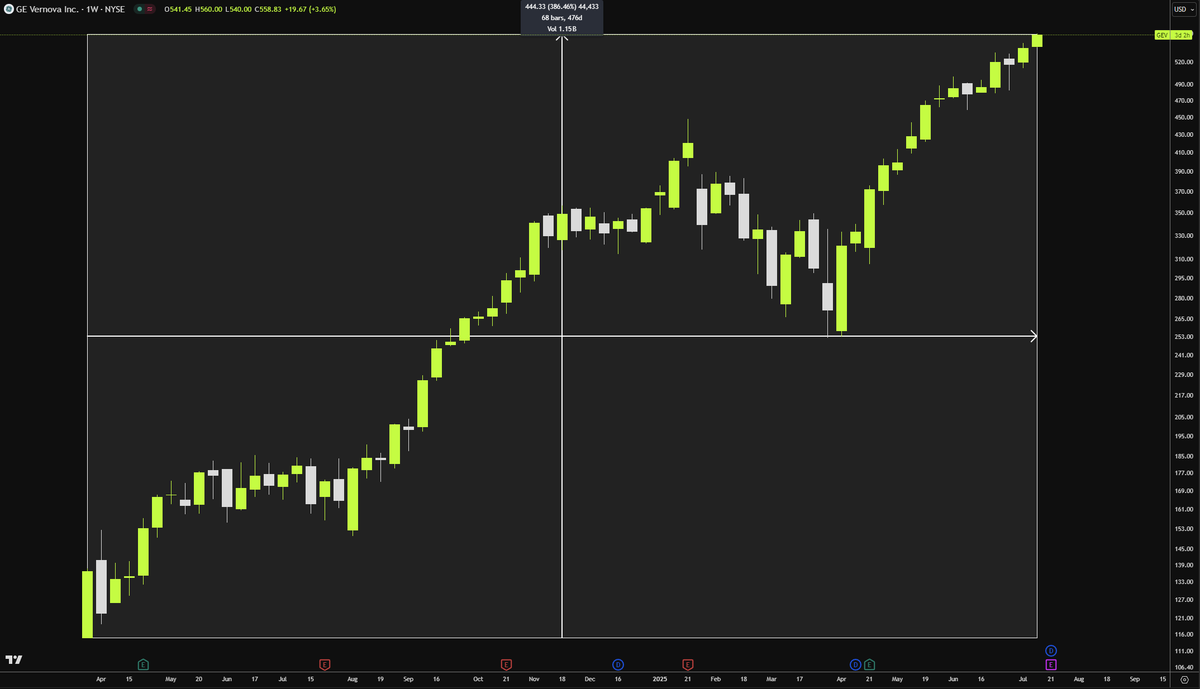This screenshot has height=689, width=1200.
Task: Click the 106.40 price scale label
Action: [x=1184, y=667]
